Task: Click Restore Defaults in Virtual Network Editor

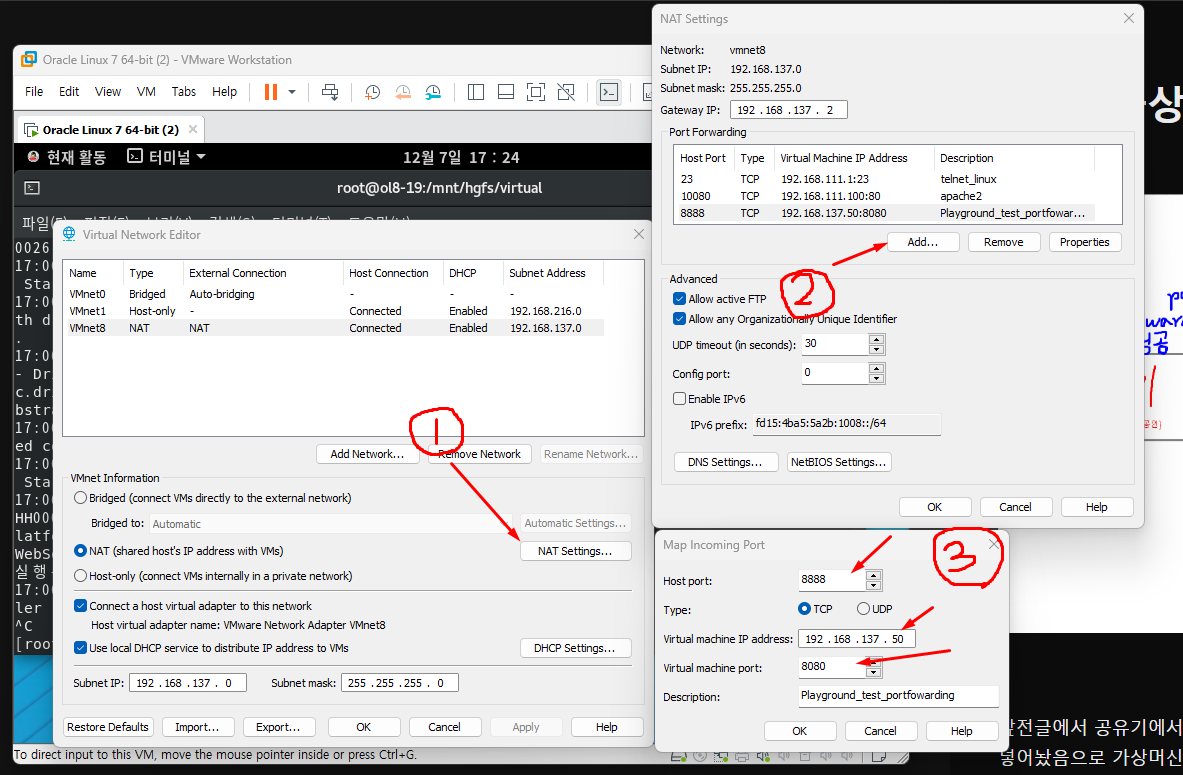Action: click(x=108, y=727)
